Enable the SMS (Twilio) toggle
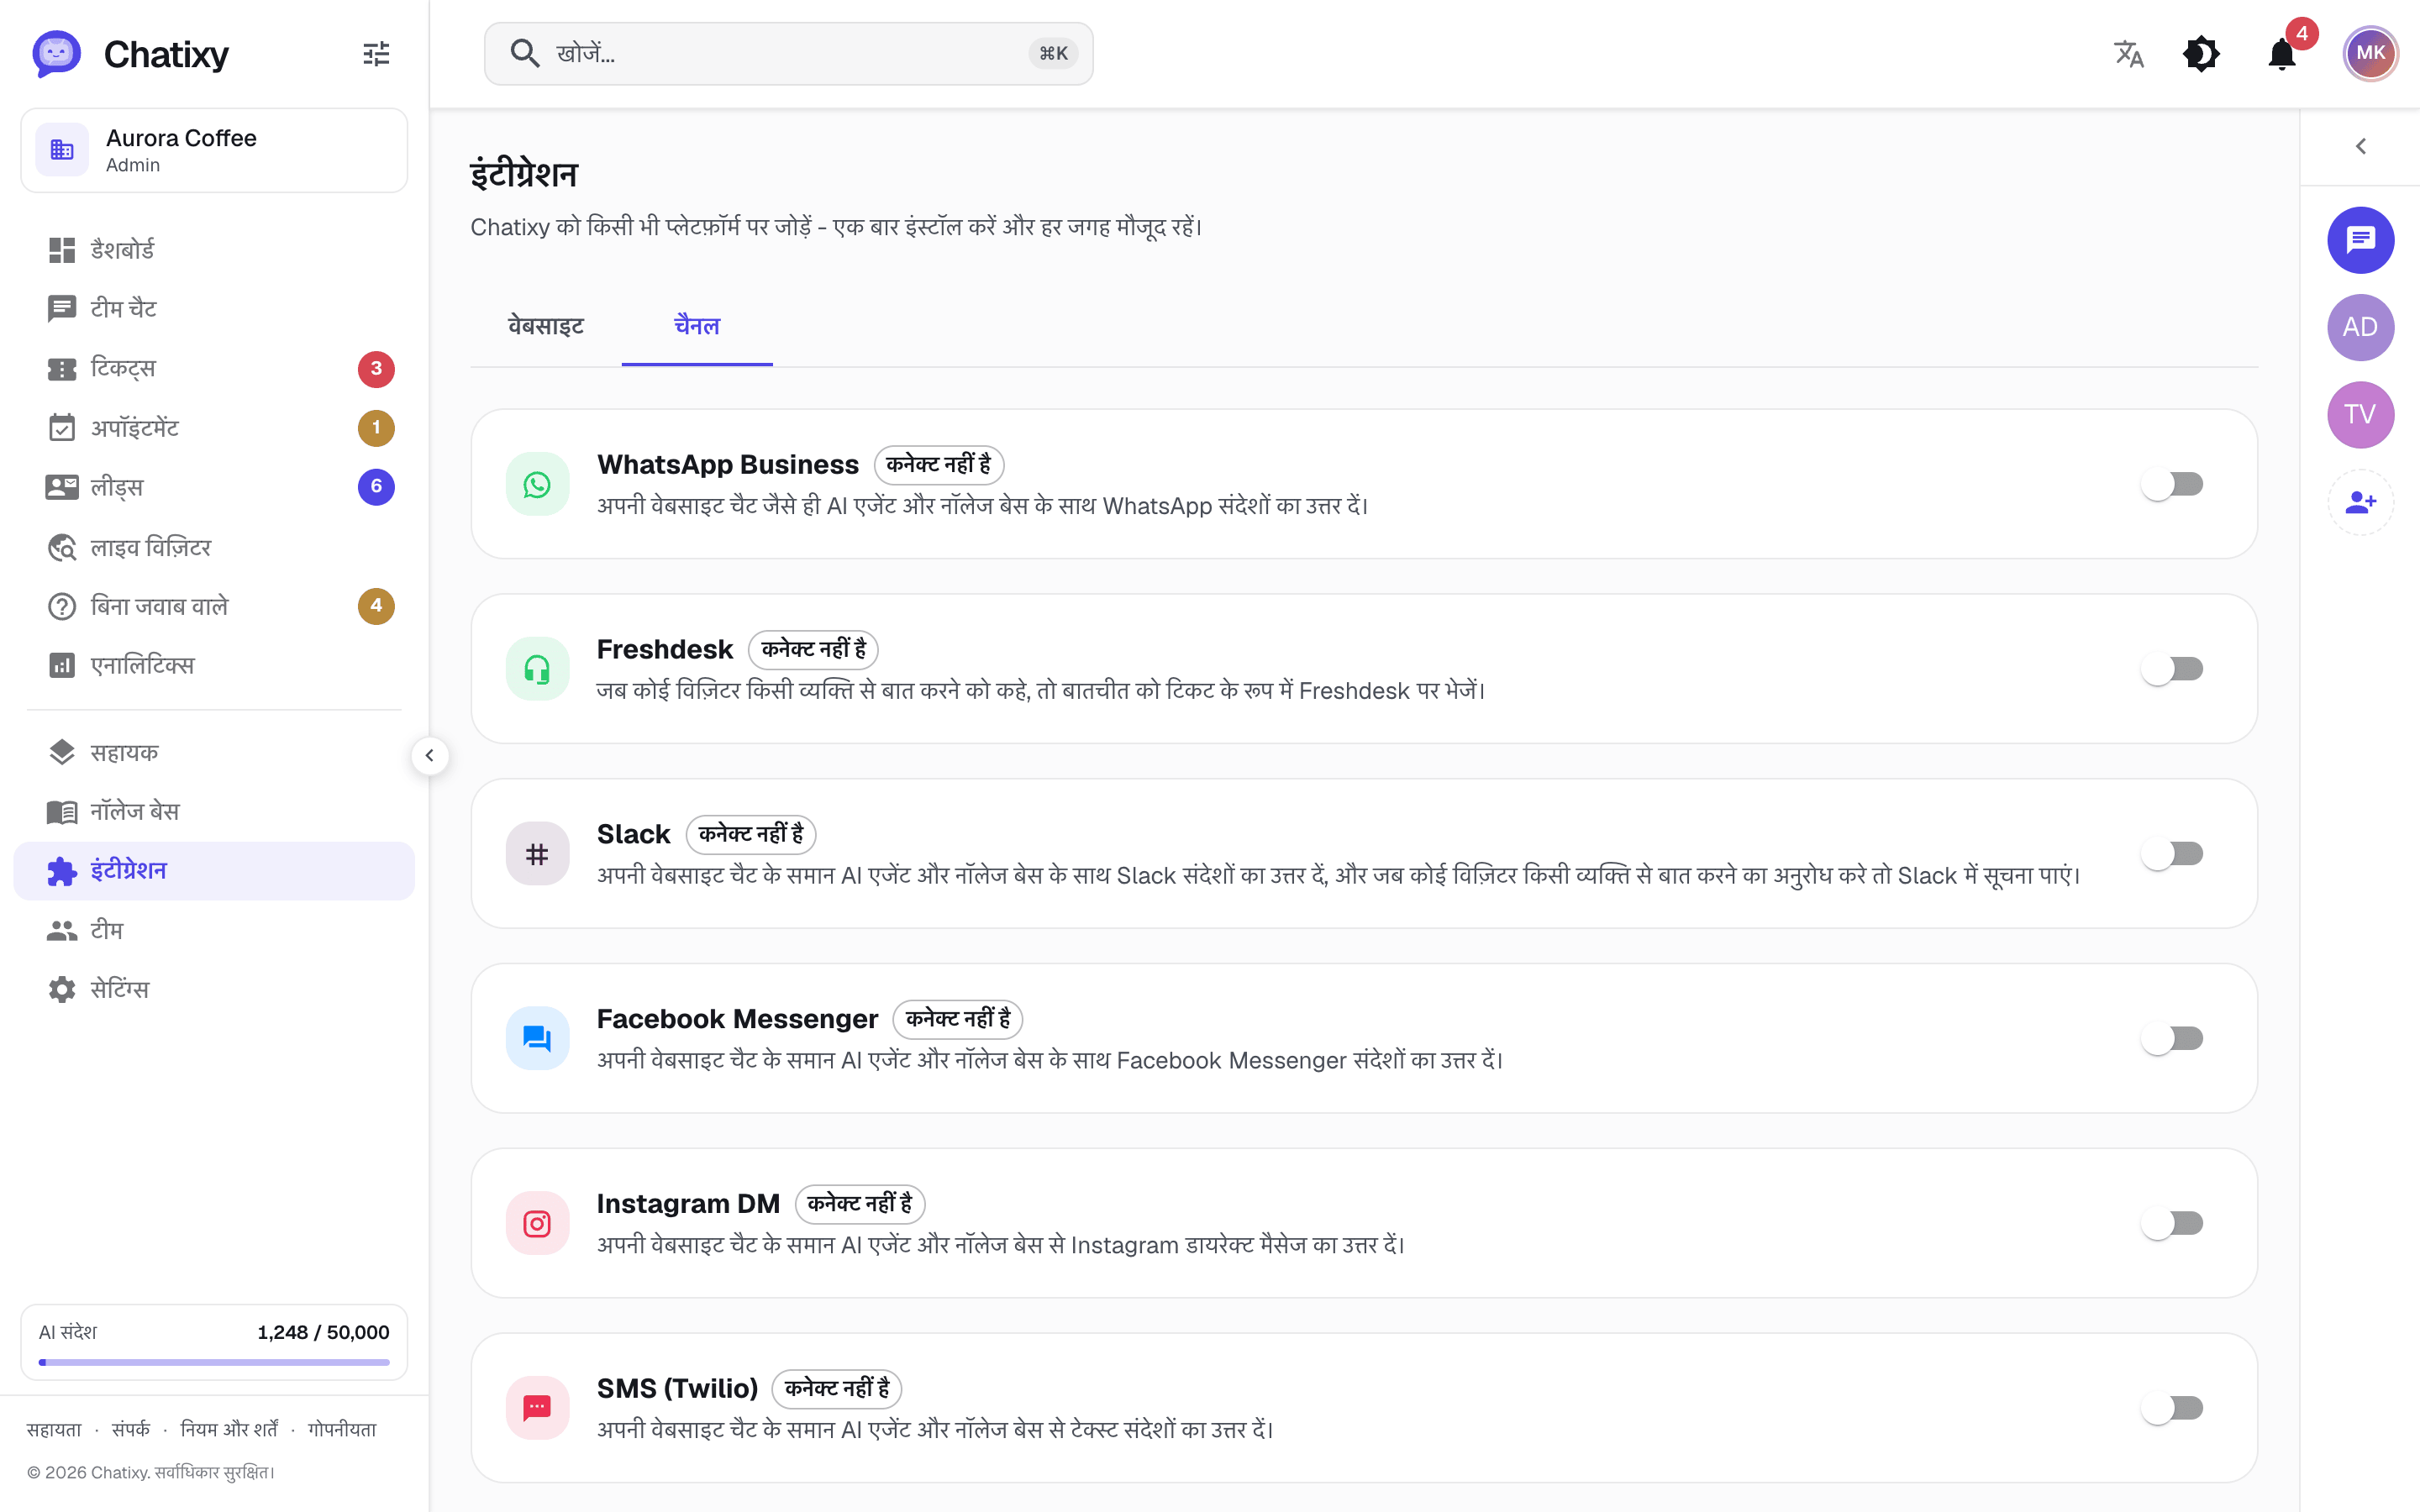Viewport: 2420px width, 1512px height. pos(2172,1408)
